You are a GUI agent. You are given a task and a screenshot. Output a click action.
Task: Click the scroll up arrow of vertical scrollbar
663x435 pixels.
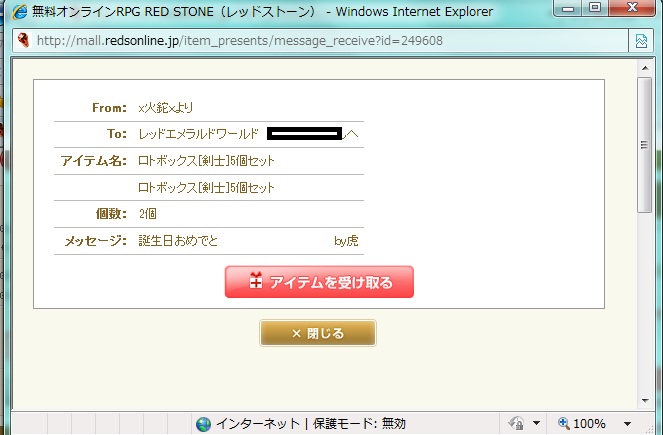tap(645, 68)
